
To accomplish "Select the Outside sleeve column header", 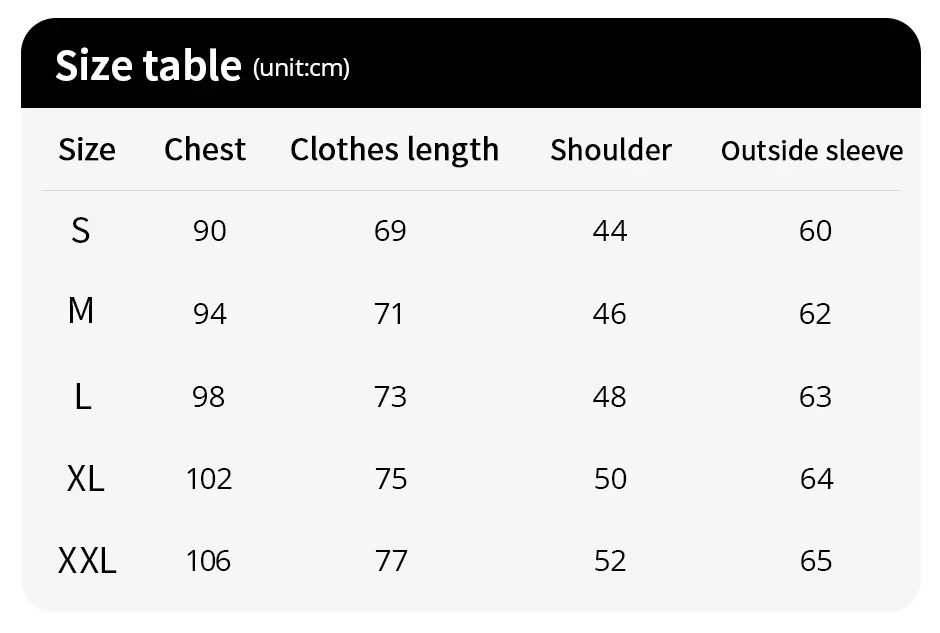I will point(812,150).
